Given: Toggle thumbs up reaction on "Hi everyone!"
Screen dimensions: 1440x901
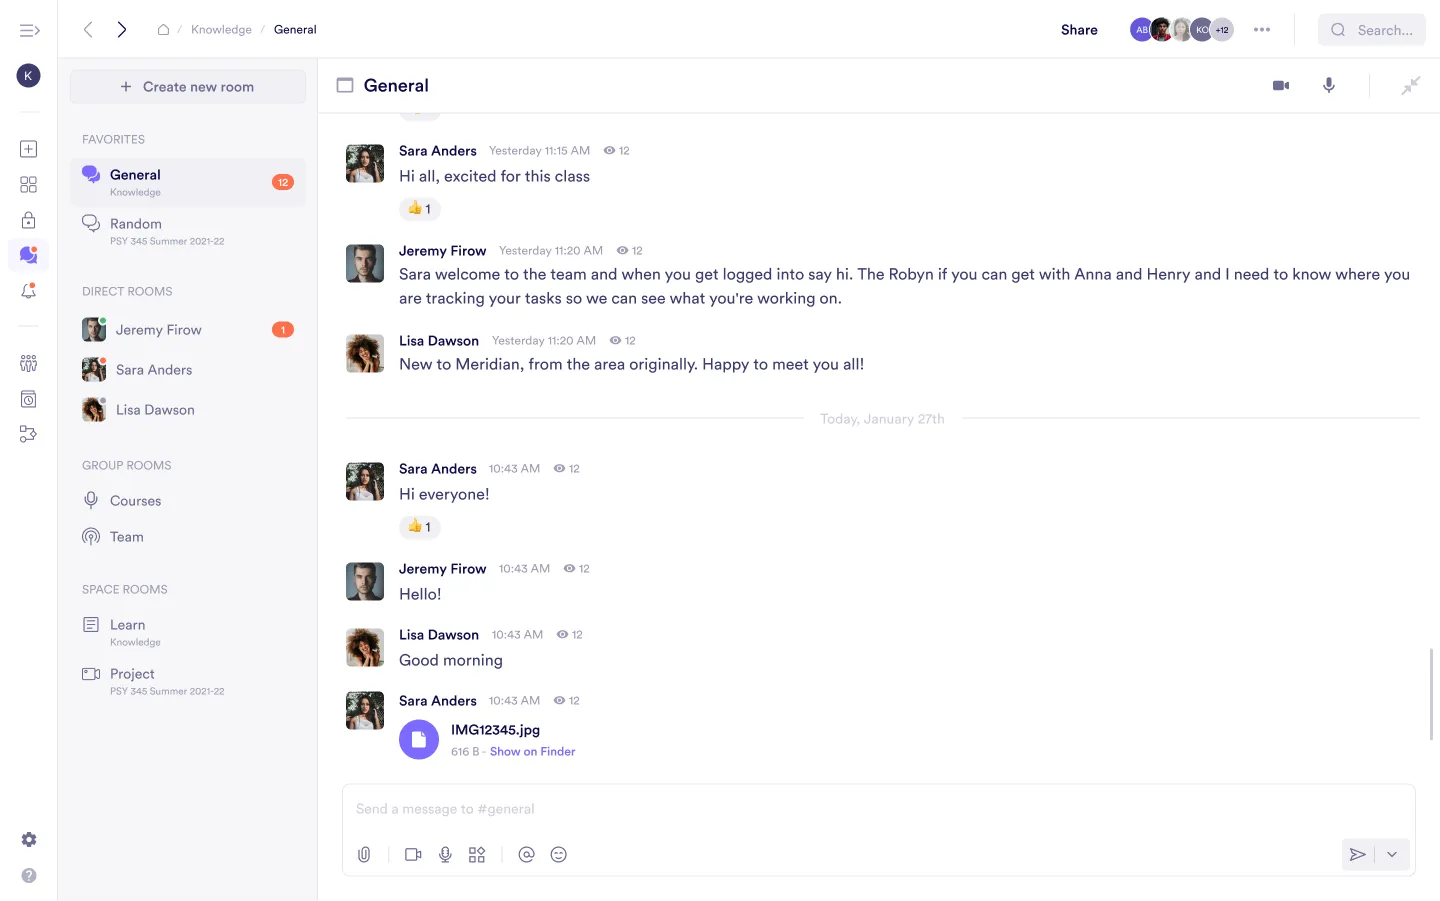Looking at the screenshot, I should point(420,527).
